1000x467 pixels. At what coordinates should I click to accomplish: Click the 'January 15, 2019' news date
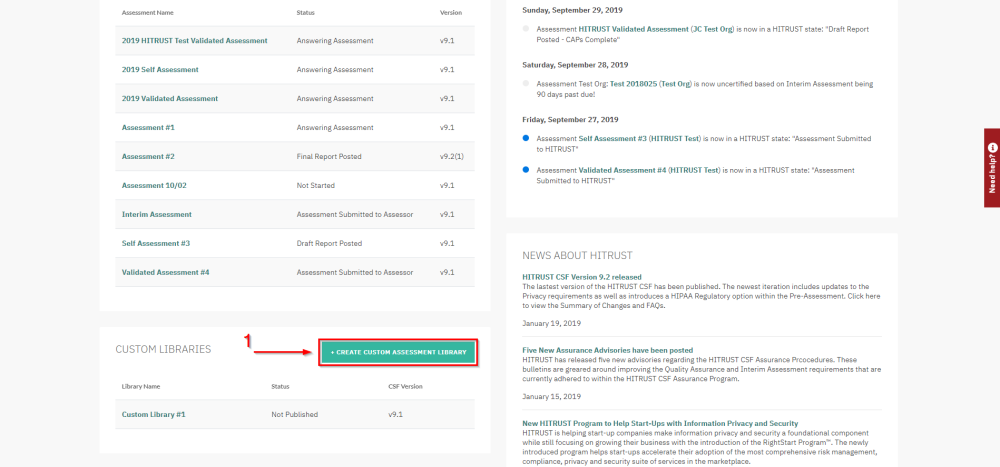coord(552,397)
